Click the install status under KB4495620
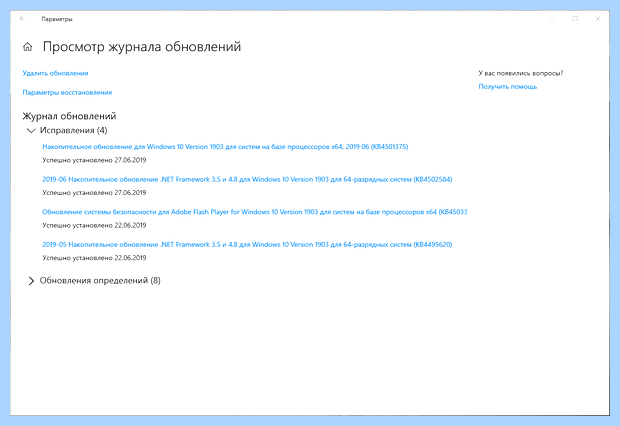This screenshot has height=426, width=620. coord(94,258)
